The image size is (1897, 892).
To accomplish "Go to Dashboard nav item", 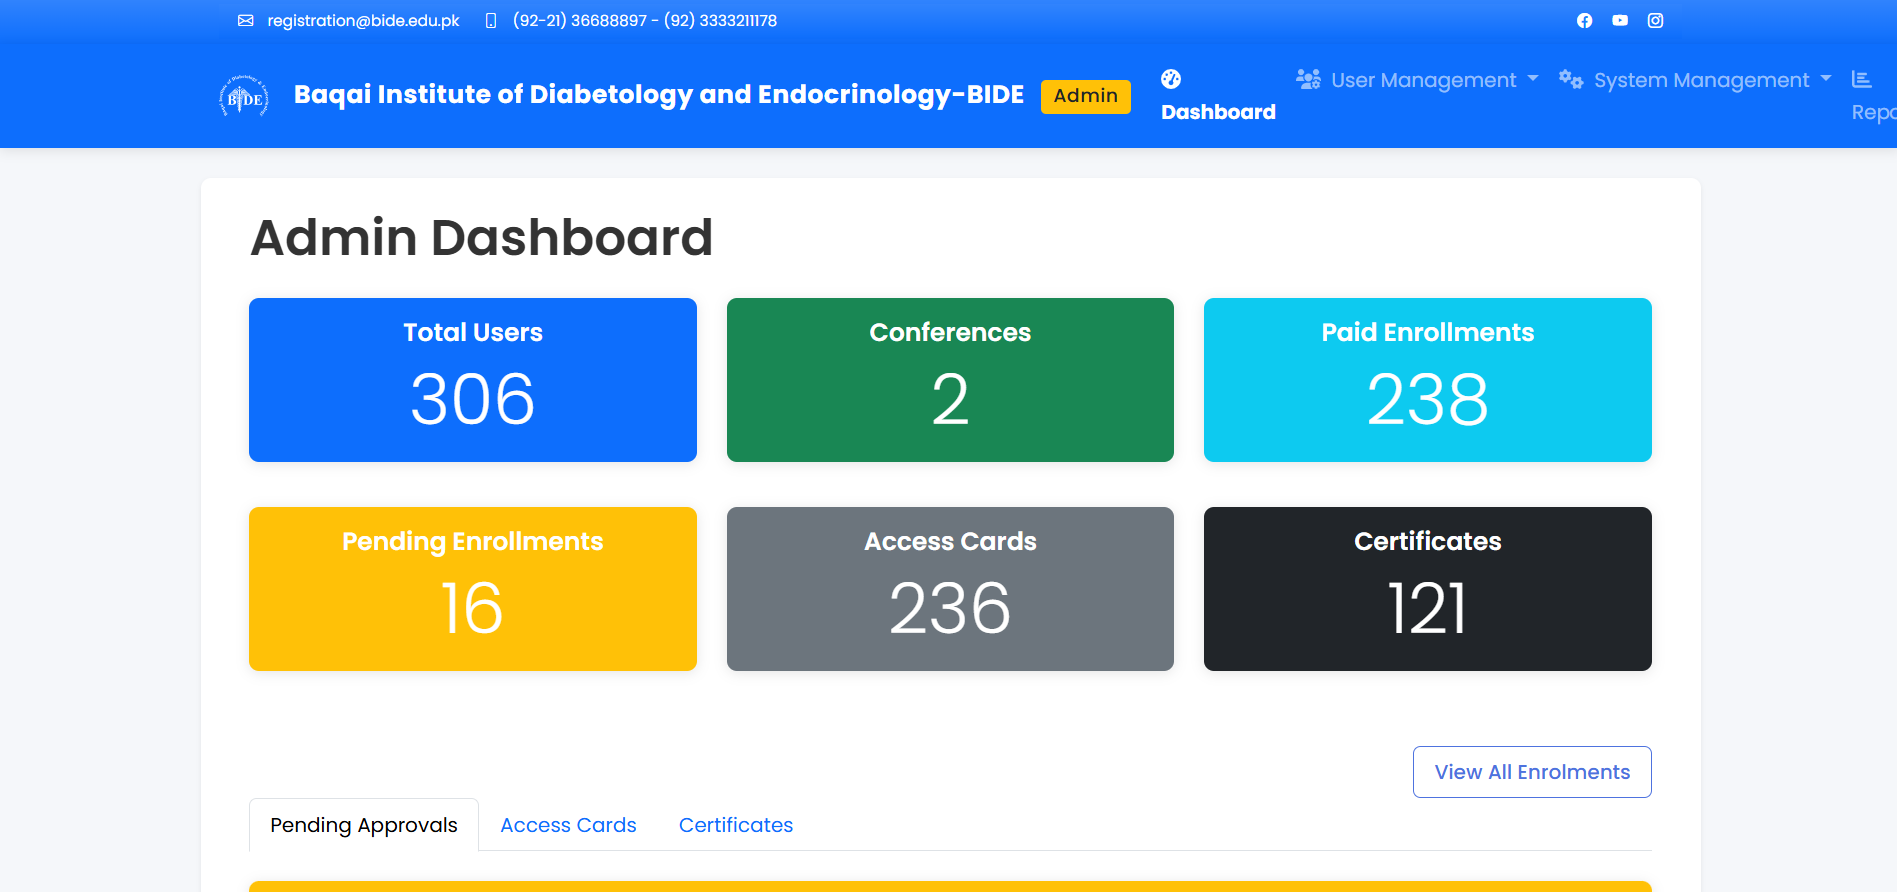I will pos(1218,96).
